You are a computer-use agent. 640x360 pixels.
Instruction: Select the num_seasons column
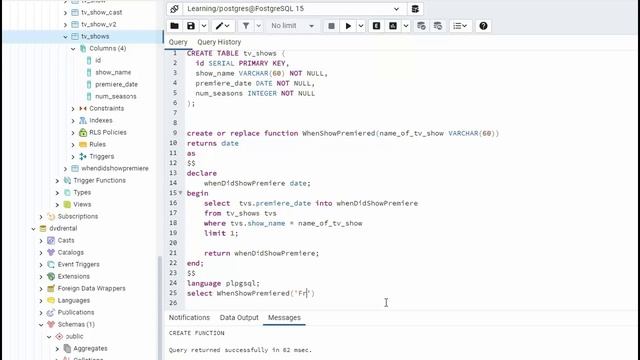click(x=116, y=96)
